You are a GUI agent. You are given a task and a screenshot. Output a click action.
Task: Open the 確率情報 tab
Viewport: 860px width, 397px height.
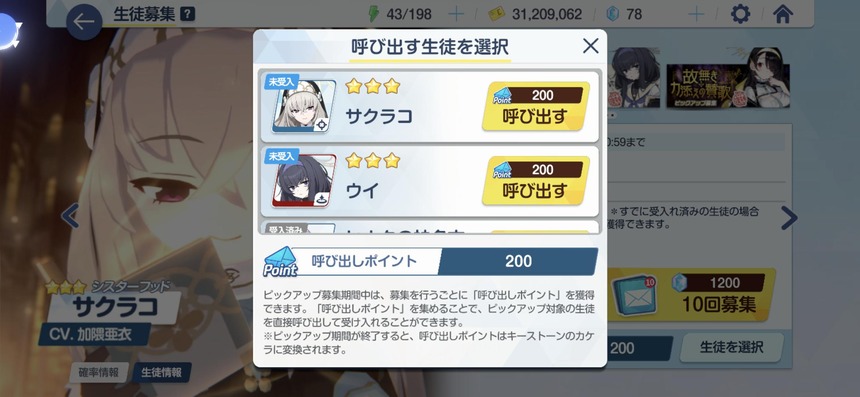(99, 373)
